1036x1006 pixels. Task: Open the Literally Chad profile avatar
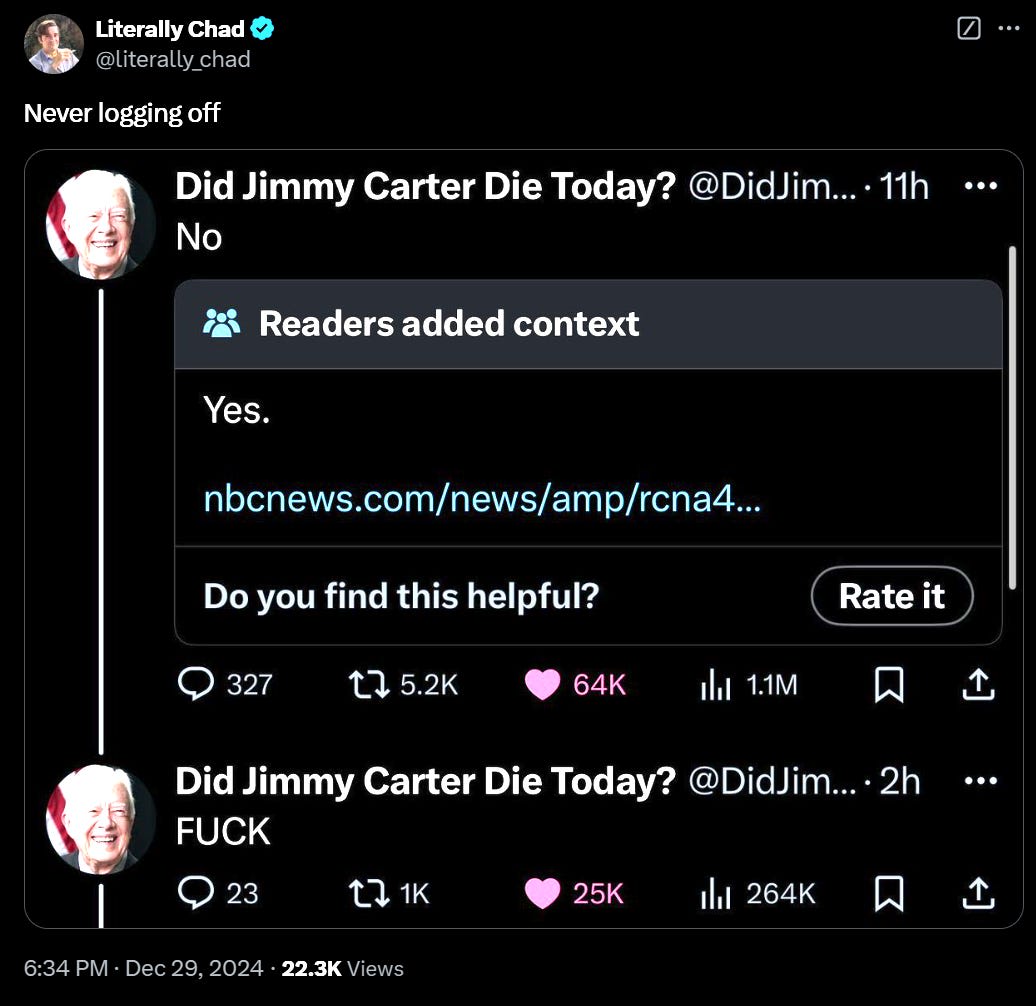pos(54,44)
